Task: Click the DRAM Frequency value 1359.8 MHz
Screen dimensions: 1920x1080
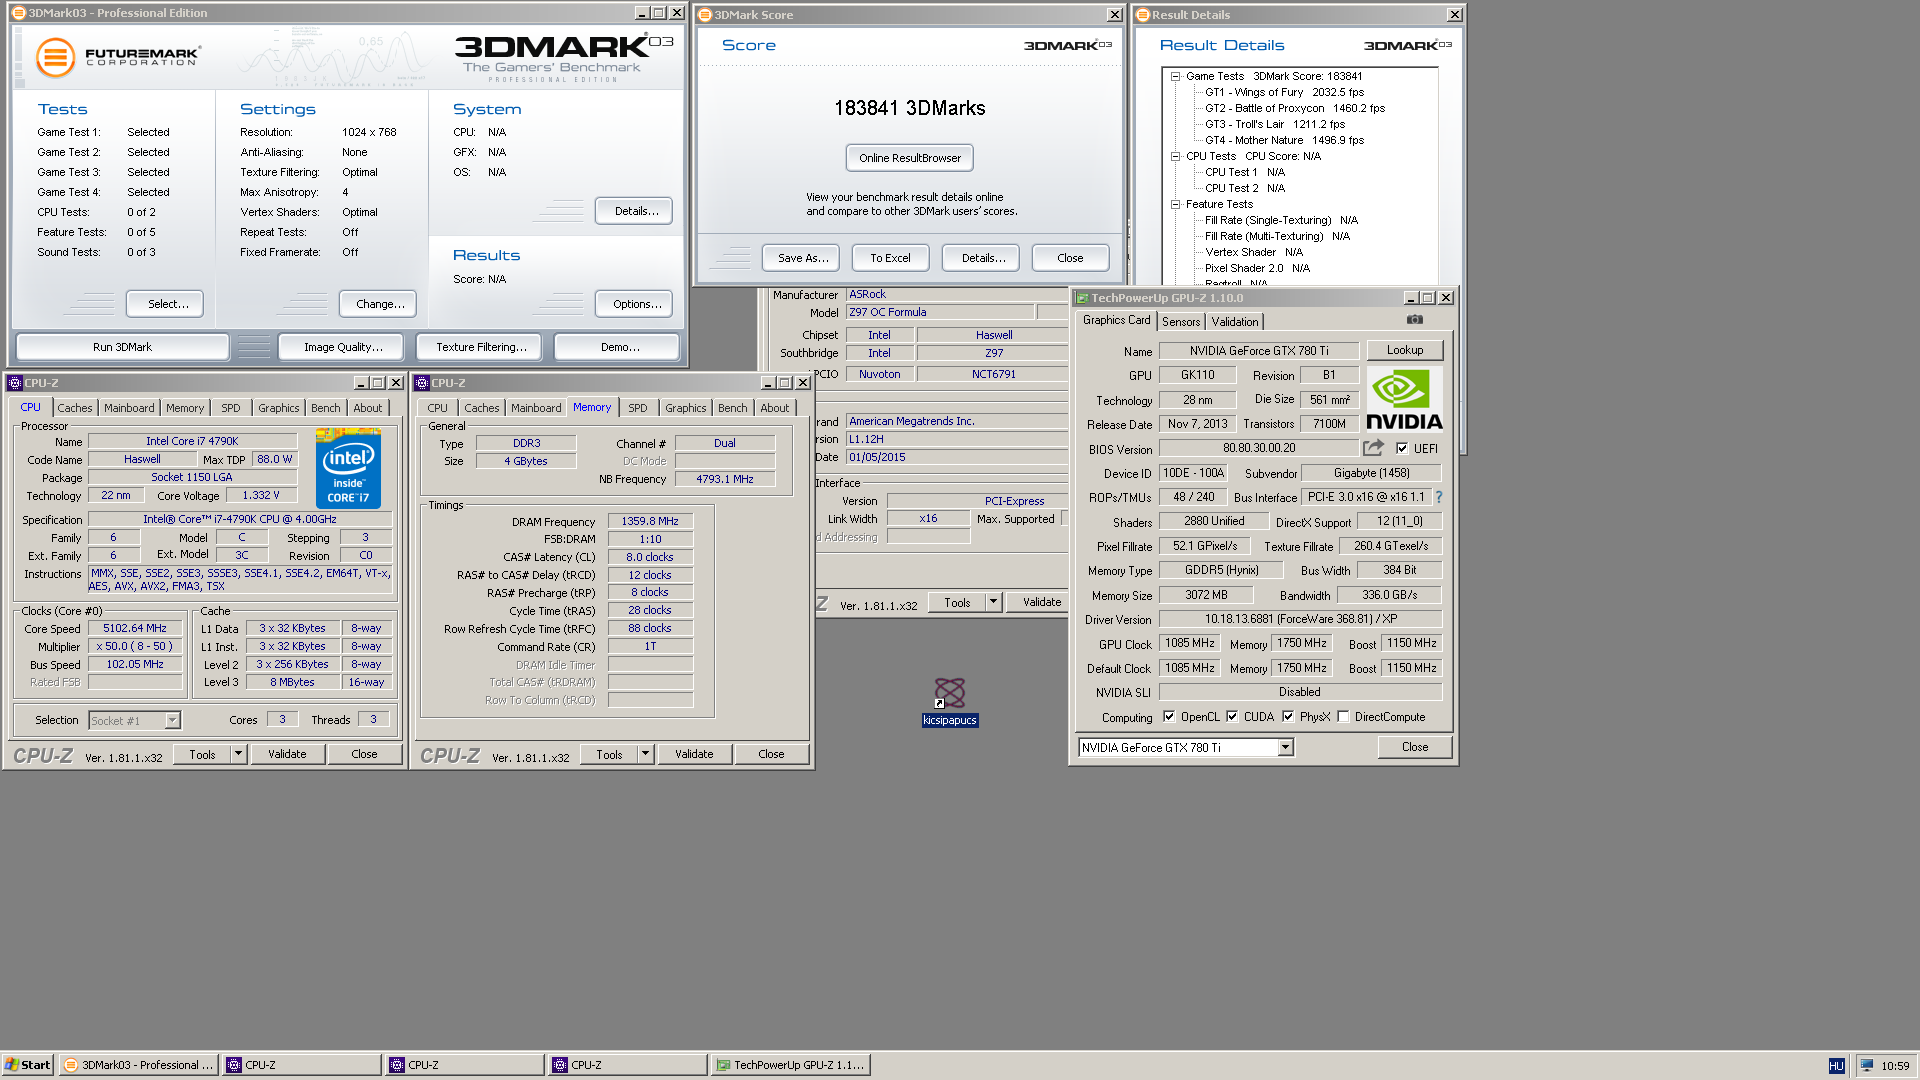Action: (650, 521)
